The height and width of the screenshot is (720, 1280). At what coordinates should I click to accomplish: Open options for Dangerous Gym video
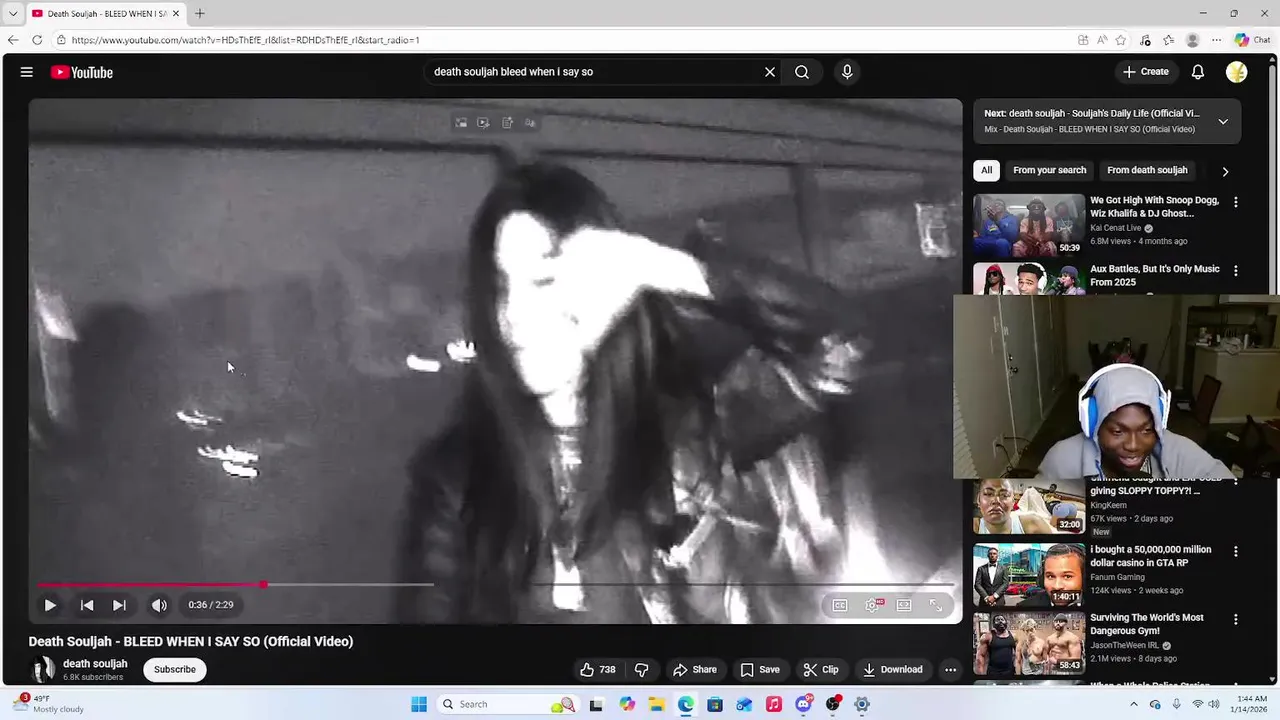coord(1236,620)
